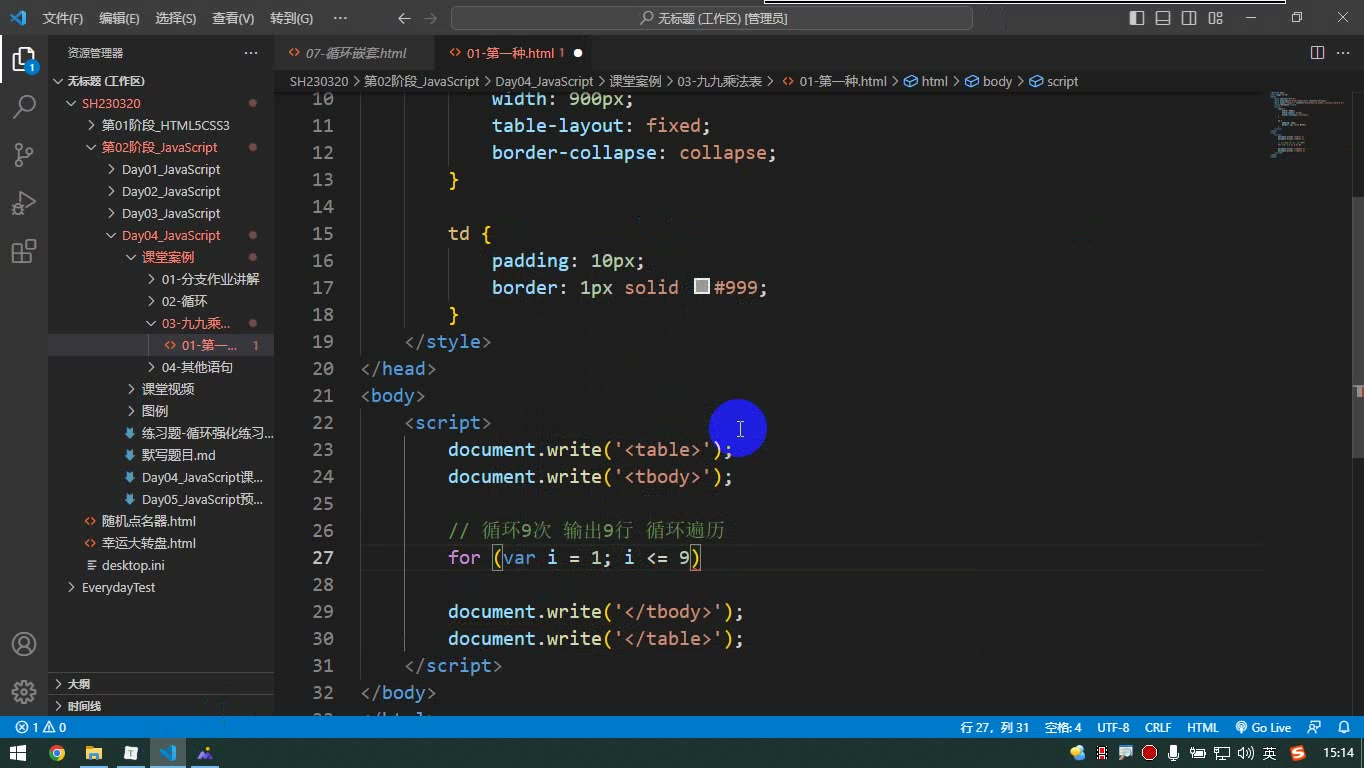Switch to the 07-循环嵌套.html tab
Screen dimensions: 1364x768
coord(356,53)
